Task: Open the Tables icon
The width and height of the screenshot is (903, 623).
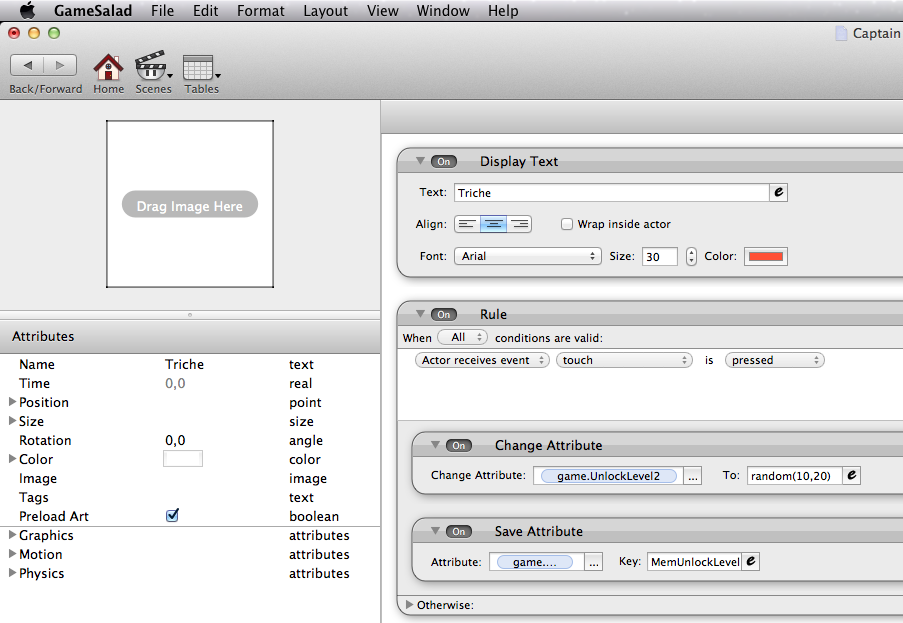Action: 200,68
